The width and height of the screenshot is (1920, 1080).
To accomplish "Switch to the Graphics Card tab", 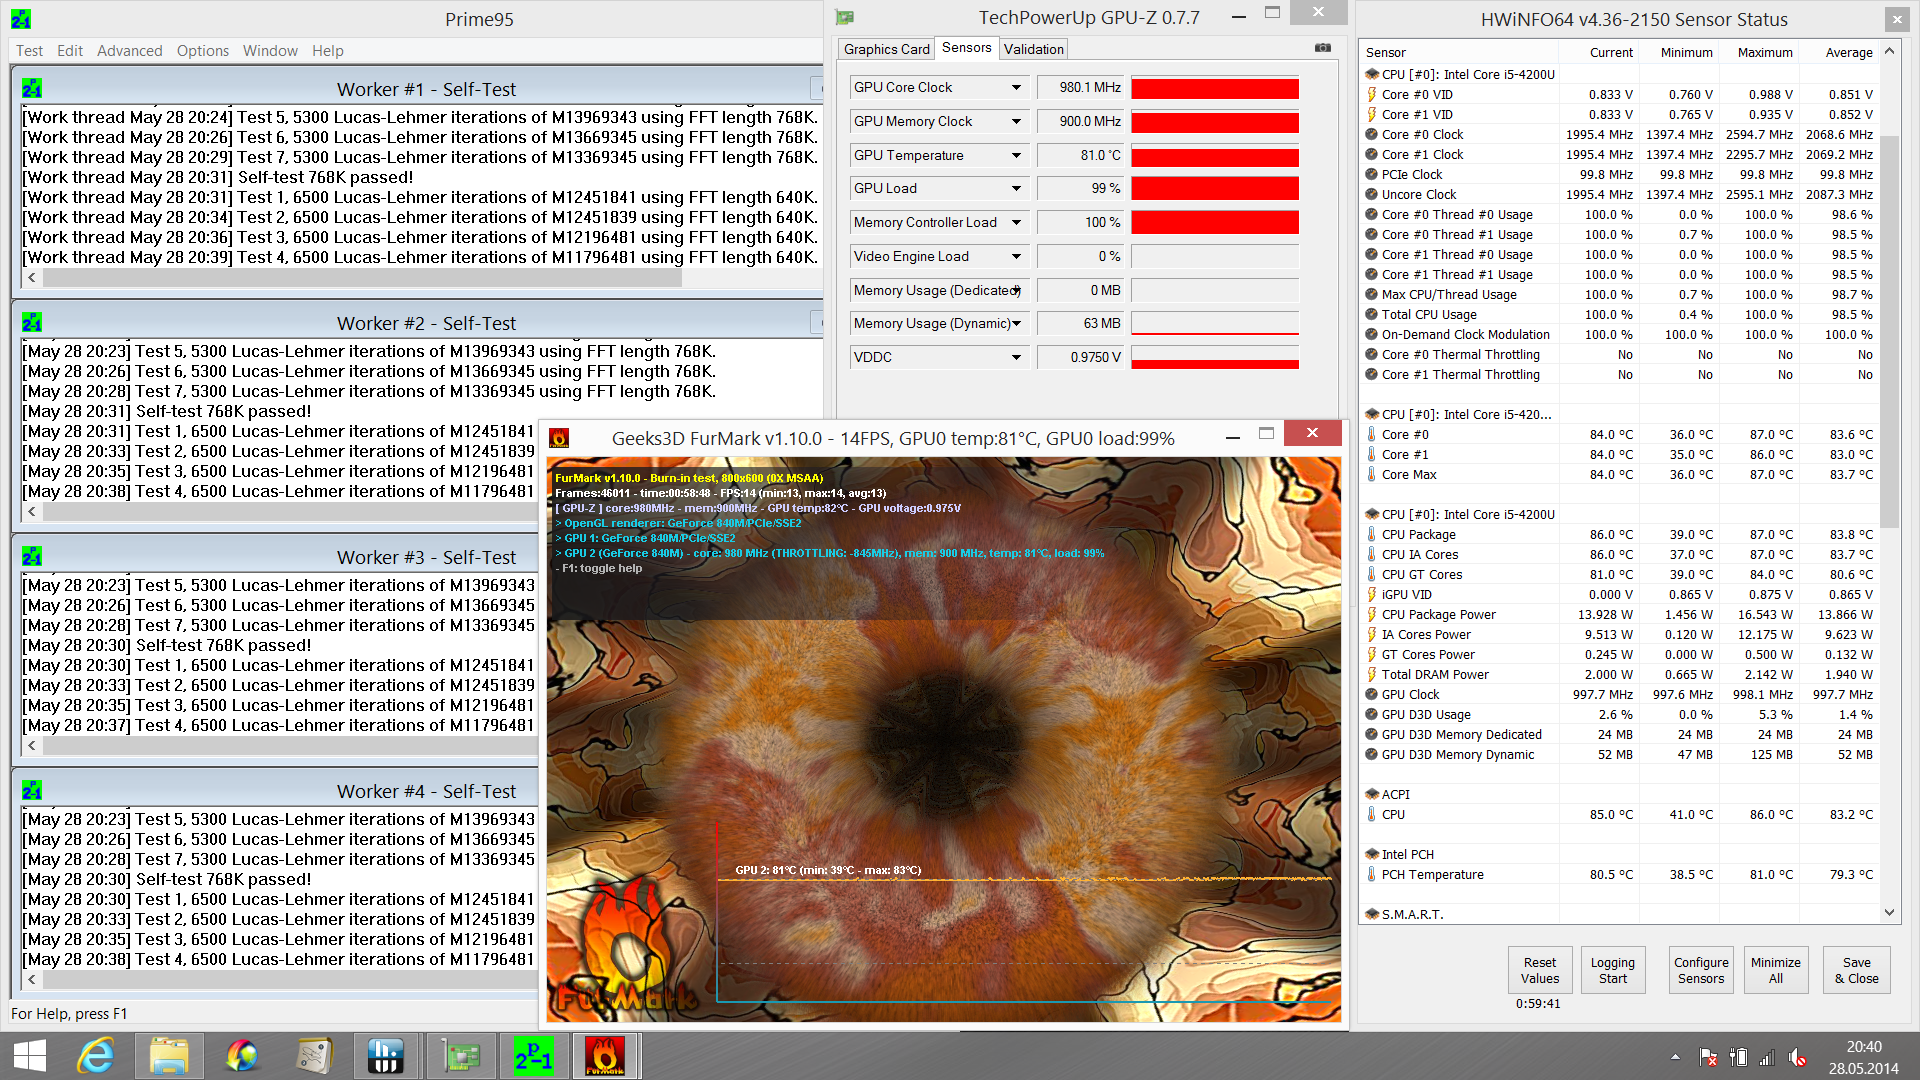I will [886, 49].
